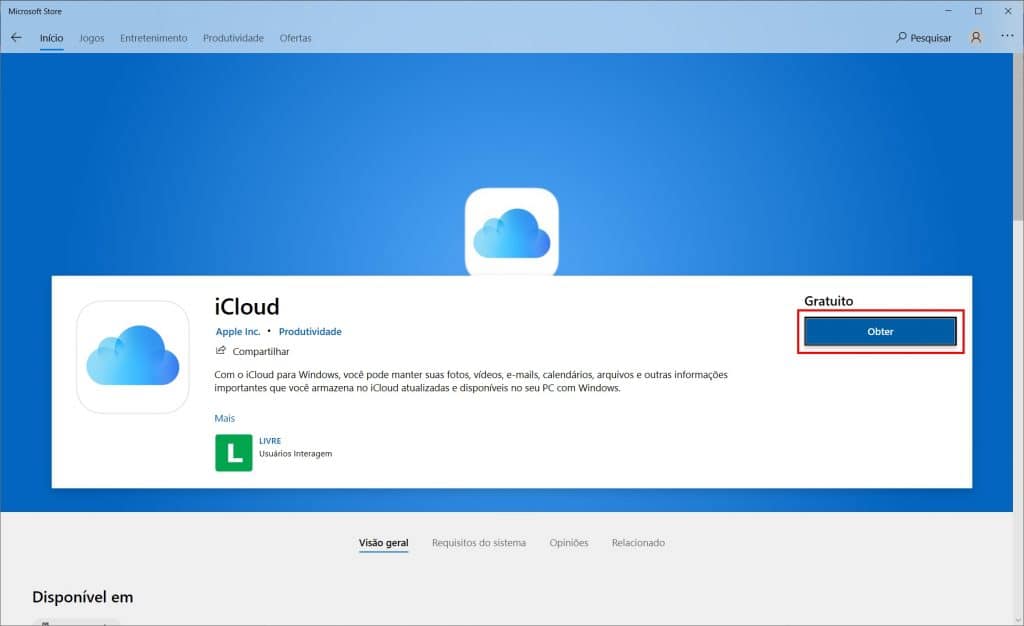The width and height of the screenshot is (1024, 626).
Task: Maximize the Microsoft Store window
Action: point(978,11)
